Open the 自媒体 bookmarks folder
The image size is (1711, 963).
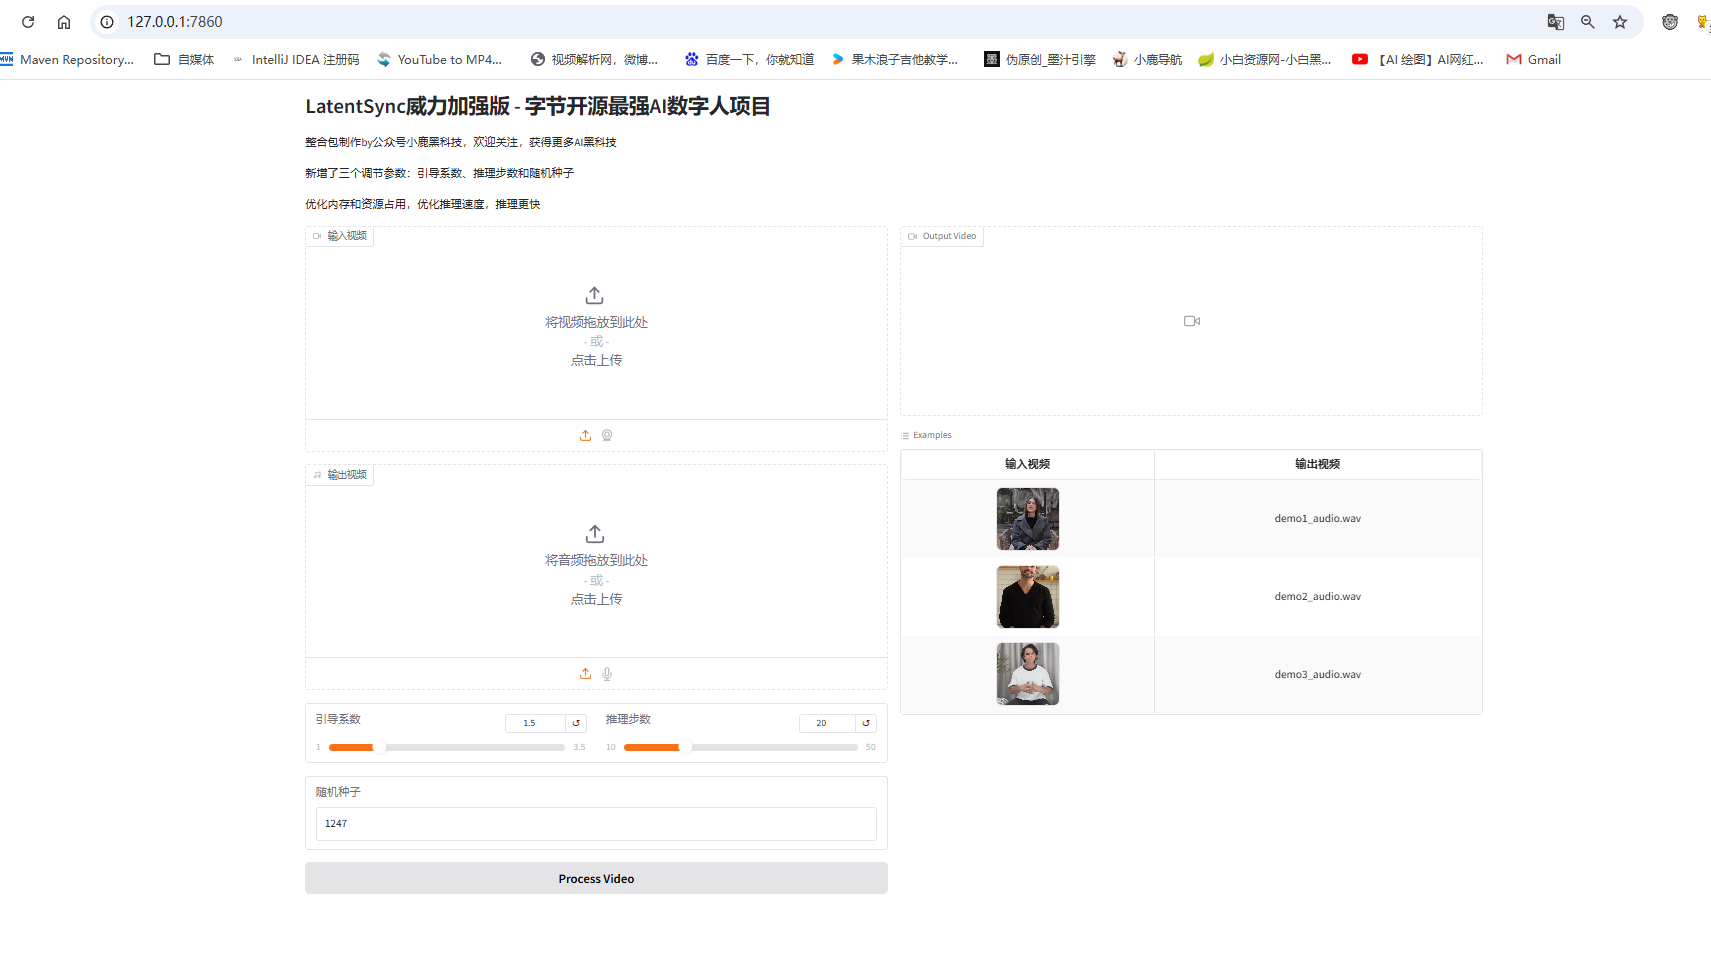(184, 60)
